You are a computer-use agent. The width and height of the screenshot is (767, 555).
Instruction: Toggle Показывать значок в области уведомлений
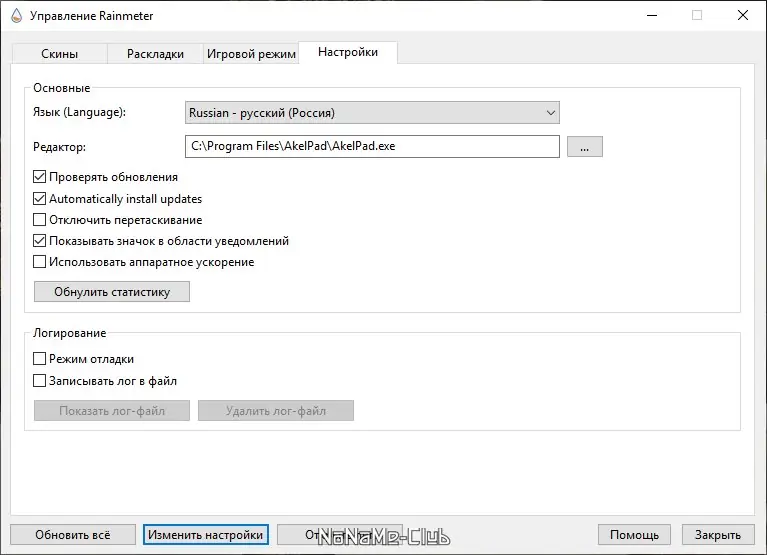point(40,240)
